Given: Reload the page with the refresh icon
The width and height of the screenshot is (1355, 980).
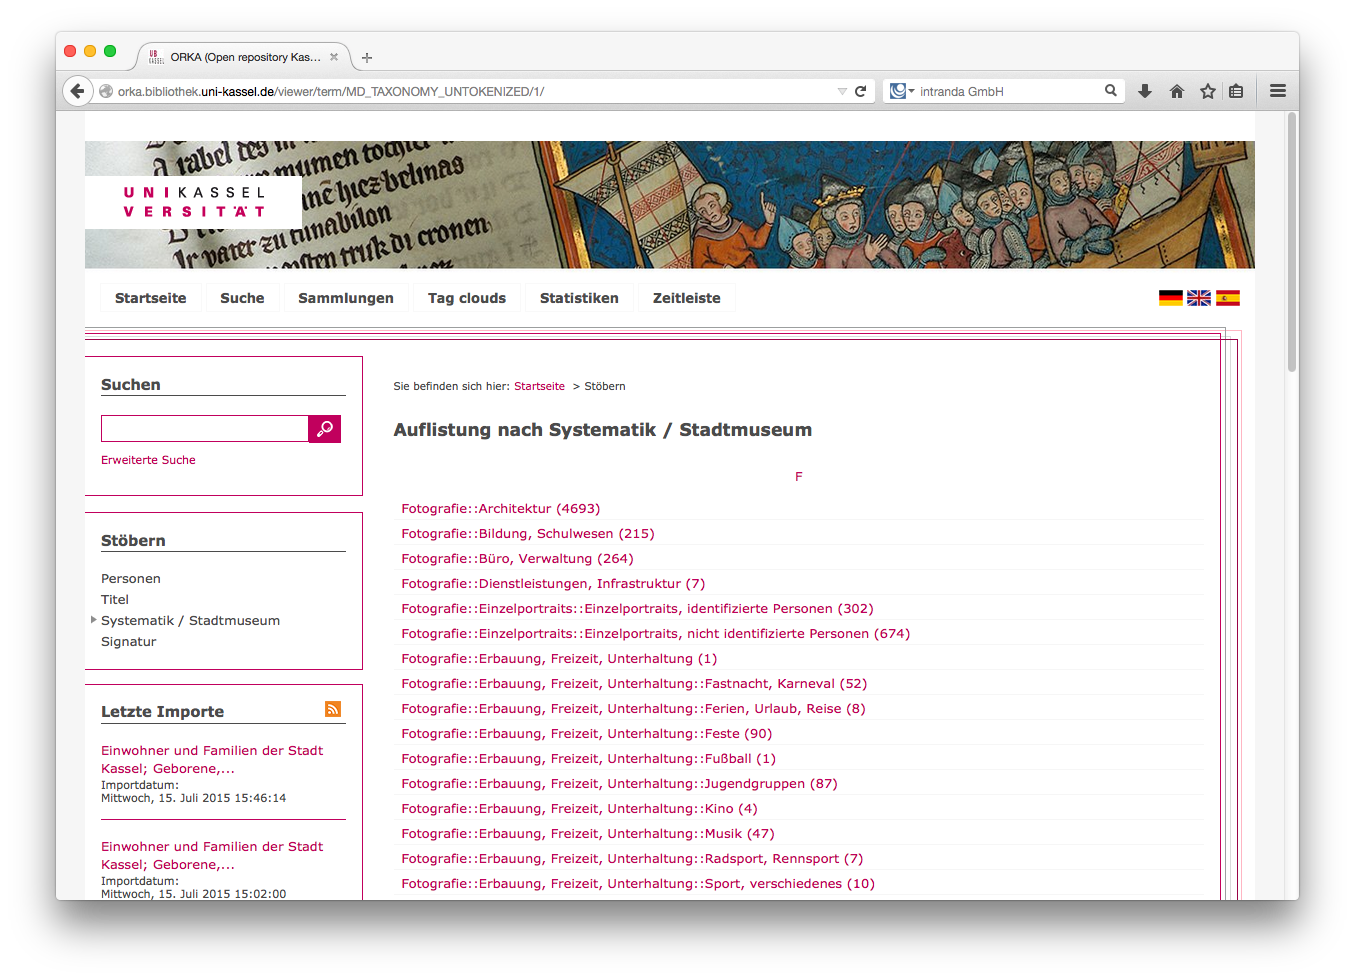Looking at the screenshot, I should (x=860, y=91).
